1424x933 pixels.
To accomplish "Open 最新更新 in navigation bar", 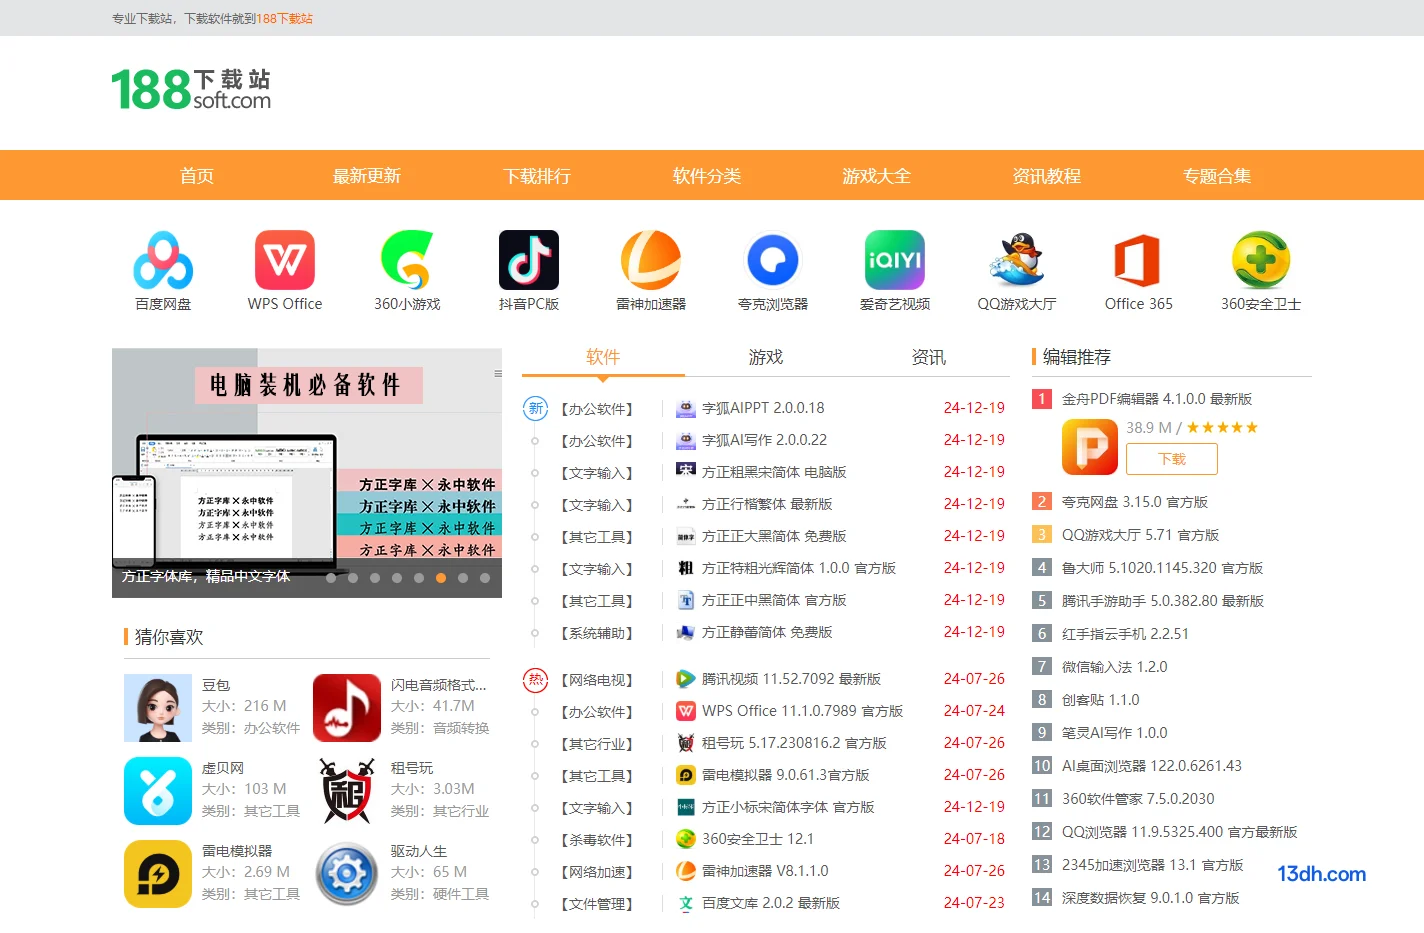I will [367, 176].
